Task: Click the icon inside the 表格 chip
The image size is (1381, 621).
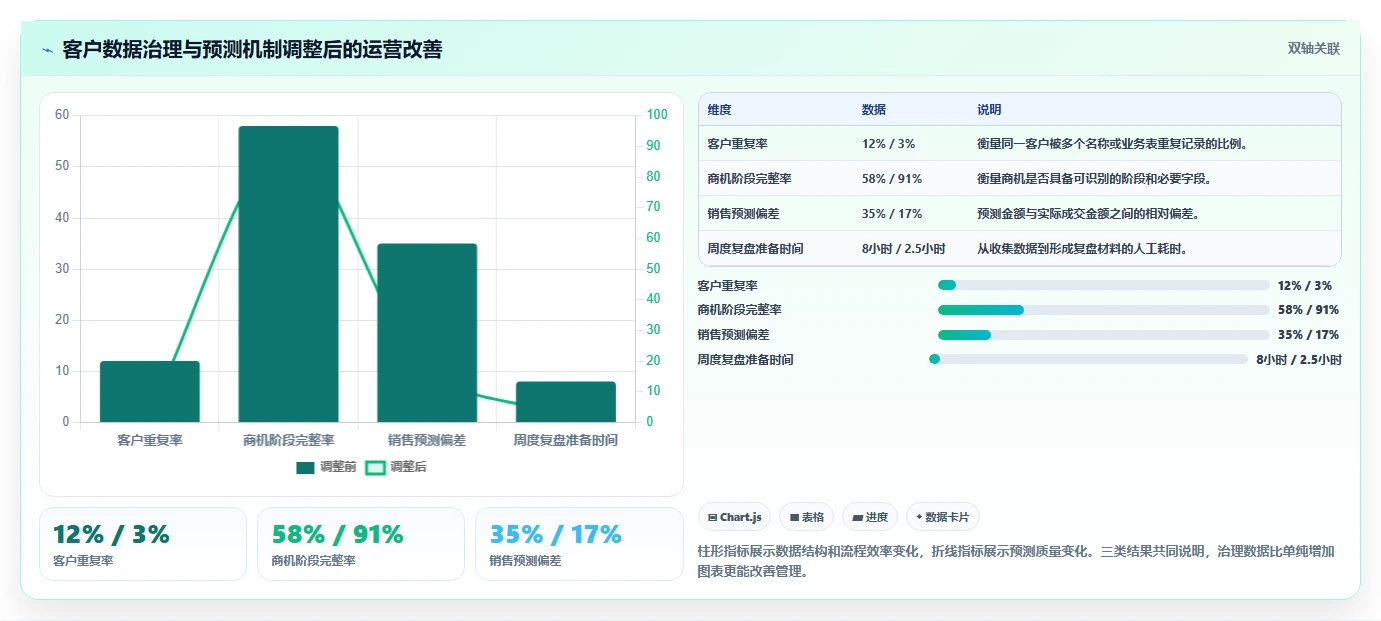Action: [794, 518]
